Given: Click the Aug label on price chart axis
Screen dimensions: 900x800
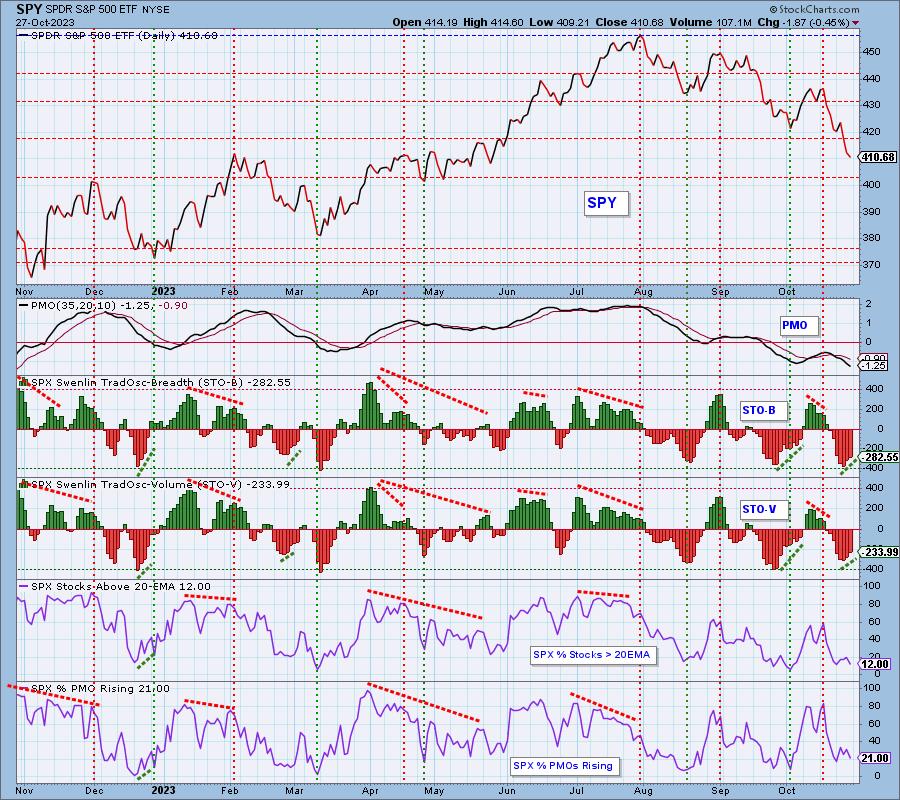Looking at the screenshot, I should click(x=644, y=292).
